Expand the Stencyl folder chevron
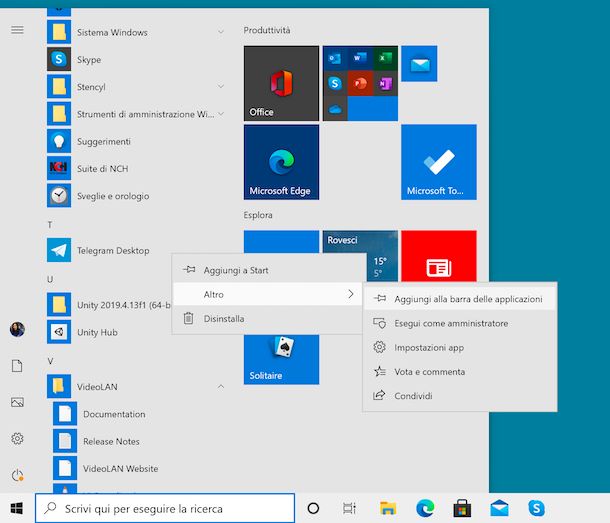The width and height of the screenshot is (610, 523). pyautogui.click(x=221, y=86)
